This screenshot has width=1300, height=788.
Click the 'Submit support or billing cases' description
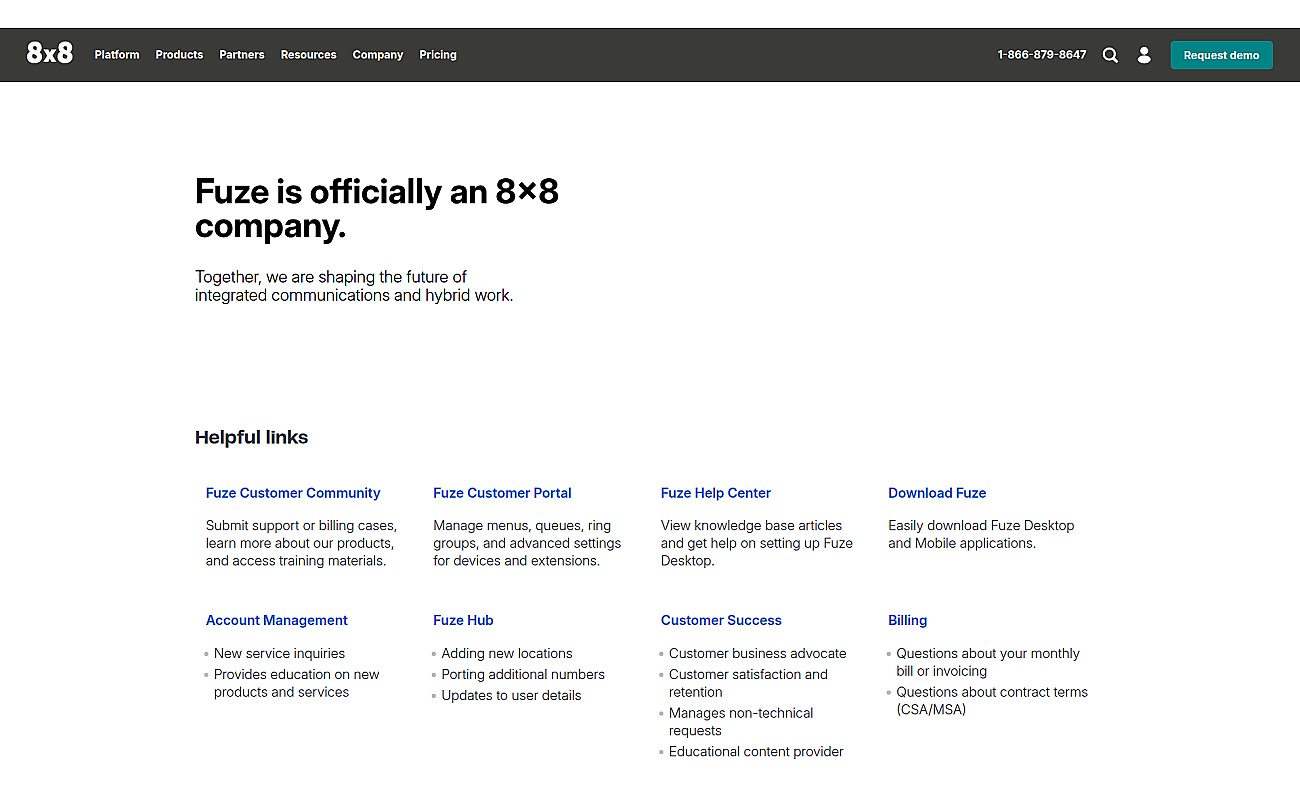point(301,543)
